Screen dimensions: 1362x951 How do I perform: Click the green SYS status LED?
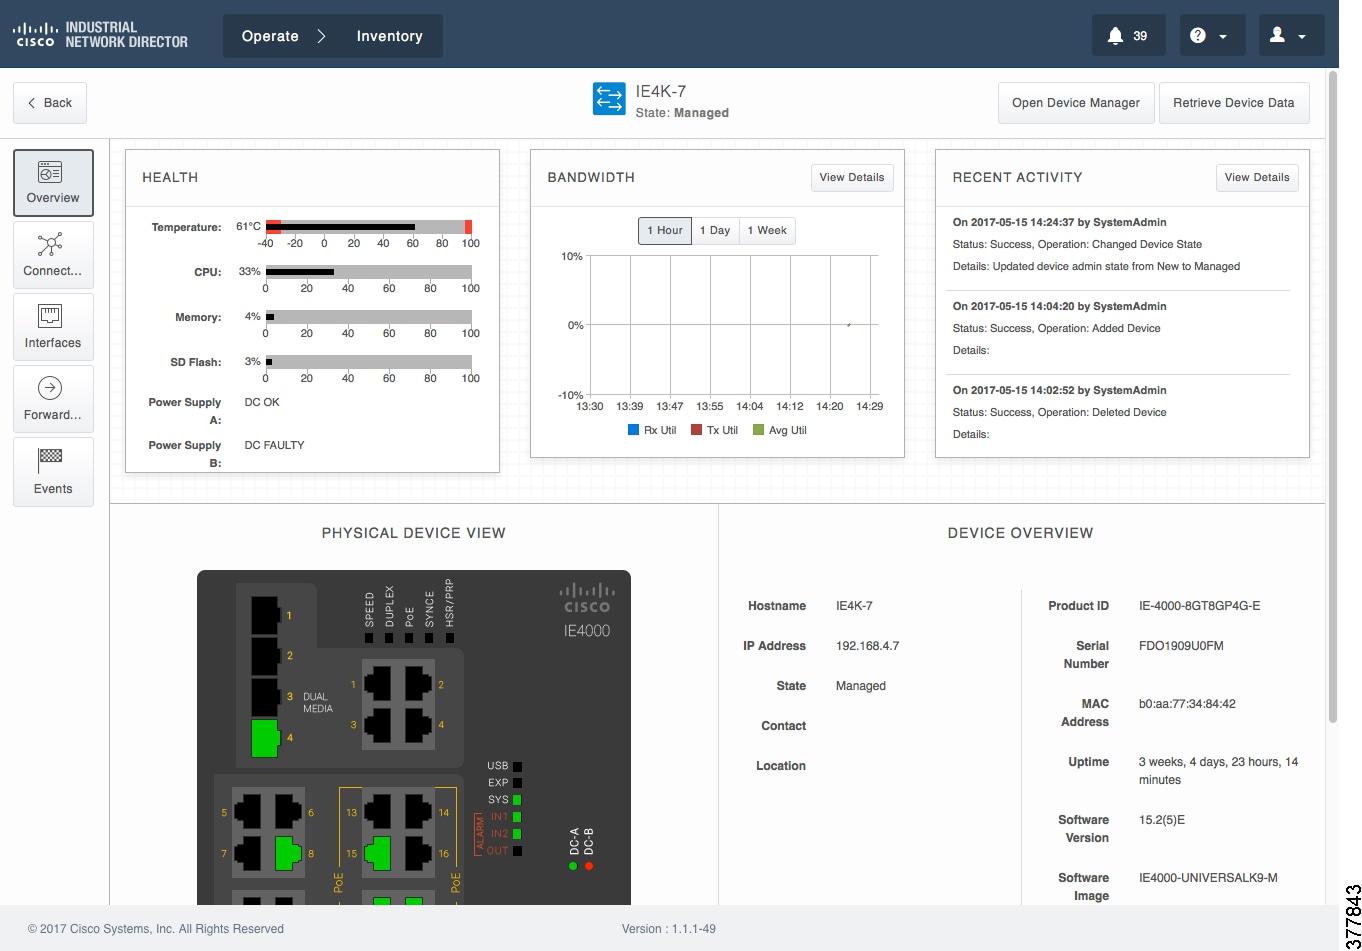pos(517,800)
